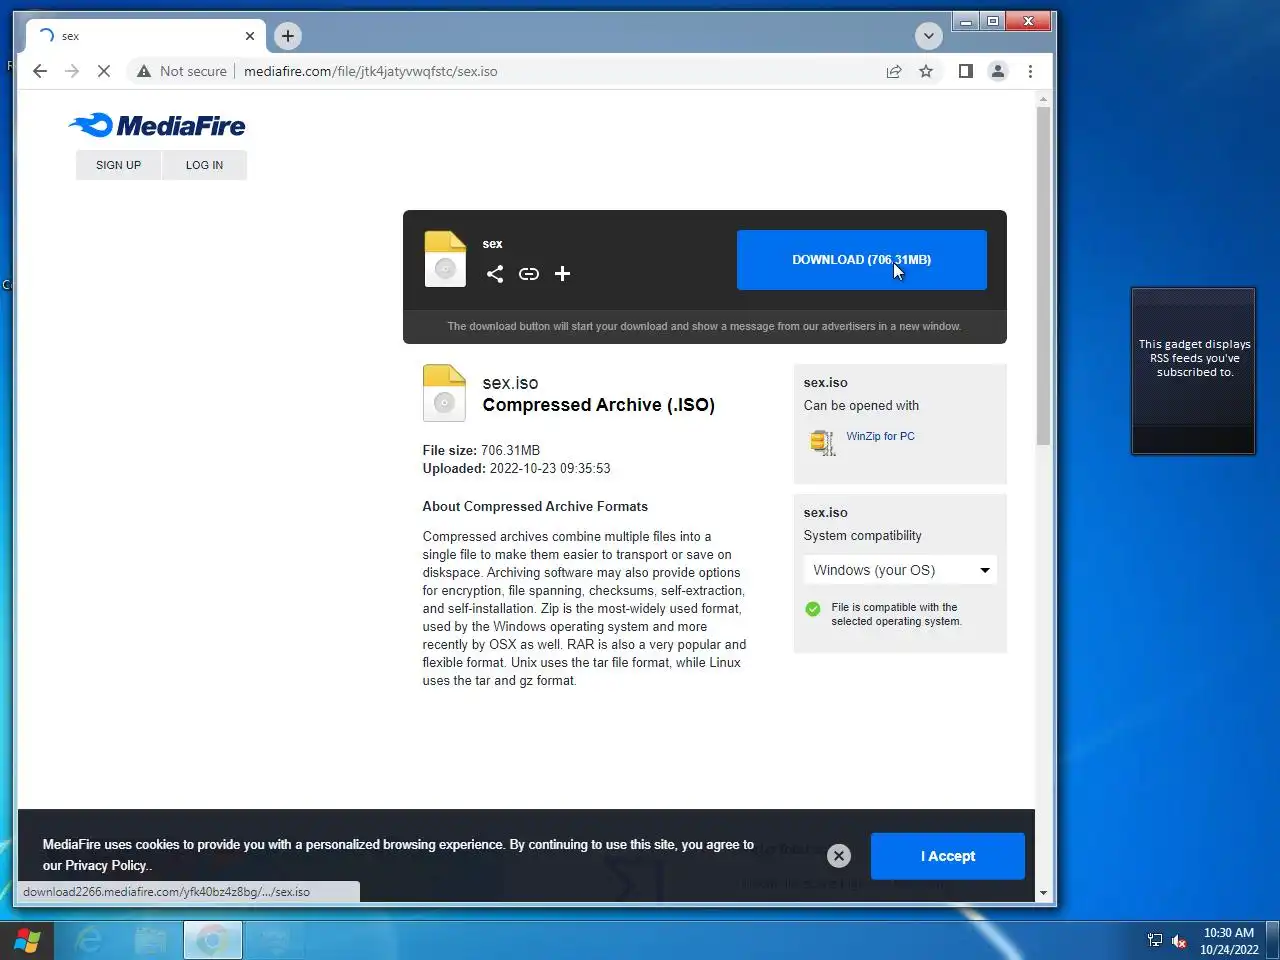Open File Explorer from taskbar
This screenshot has height=960, width=1280.
(151, 940)
